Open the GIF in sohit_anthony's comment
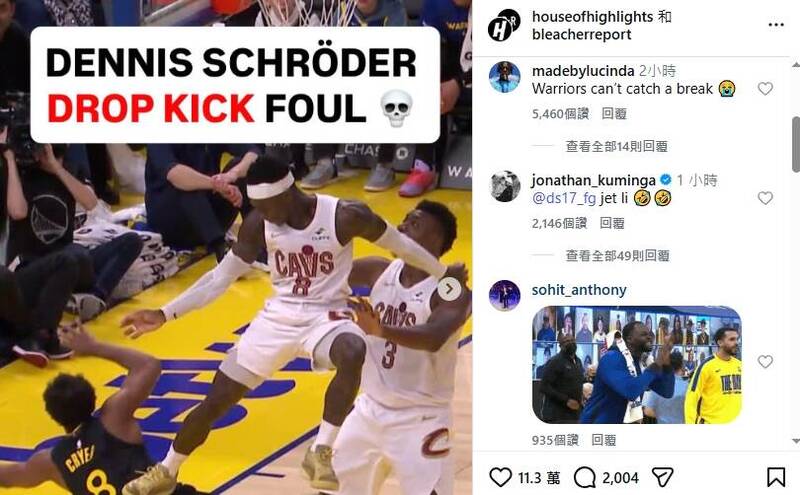The height and width of the screenshot is (495, 800). pyautogui.click(x=636, y=364)
